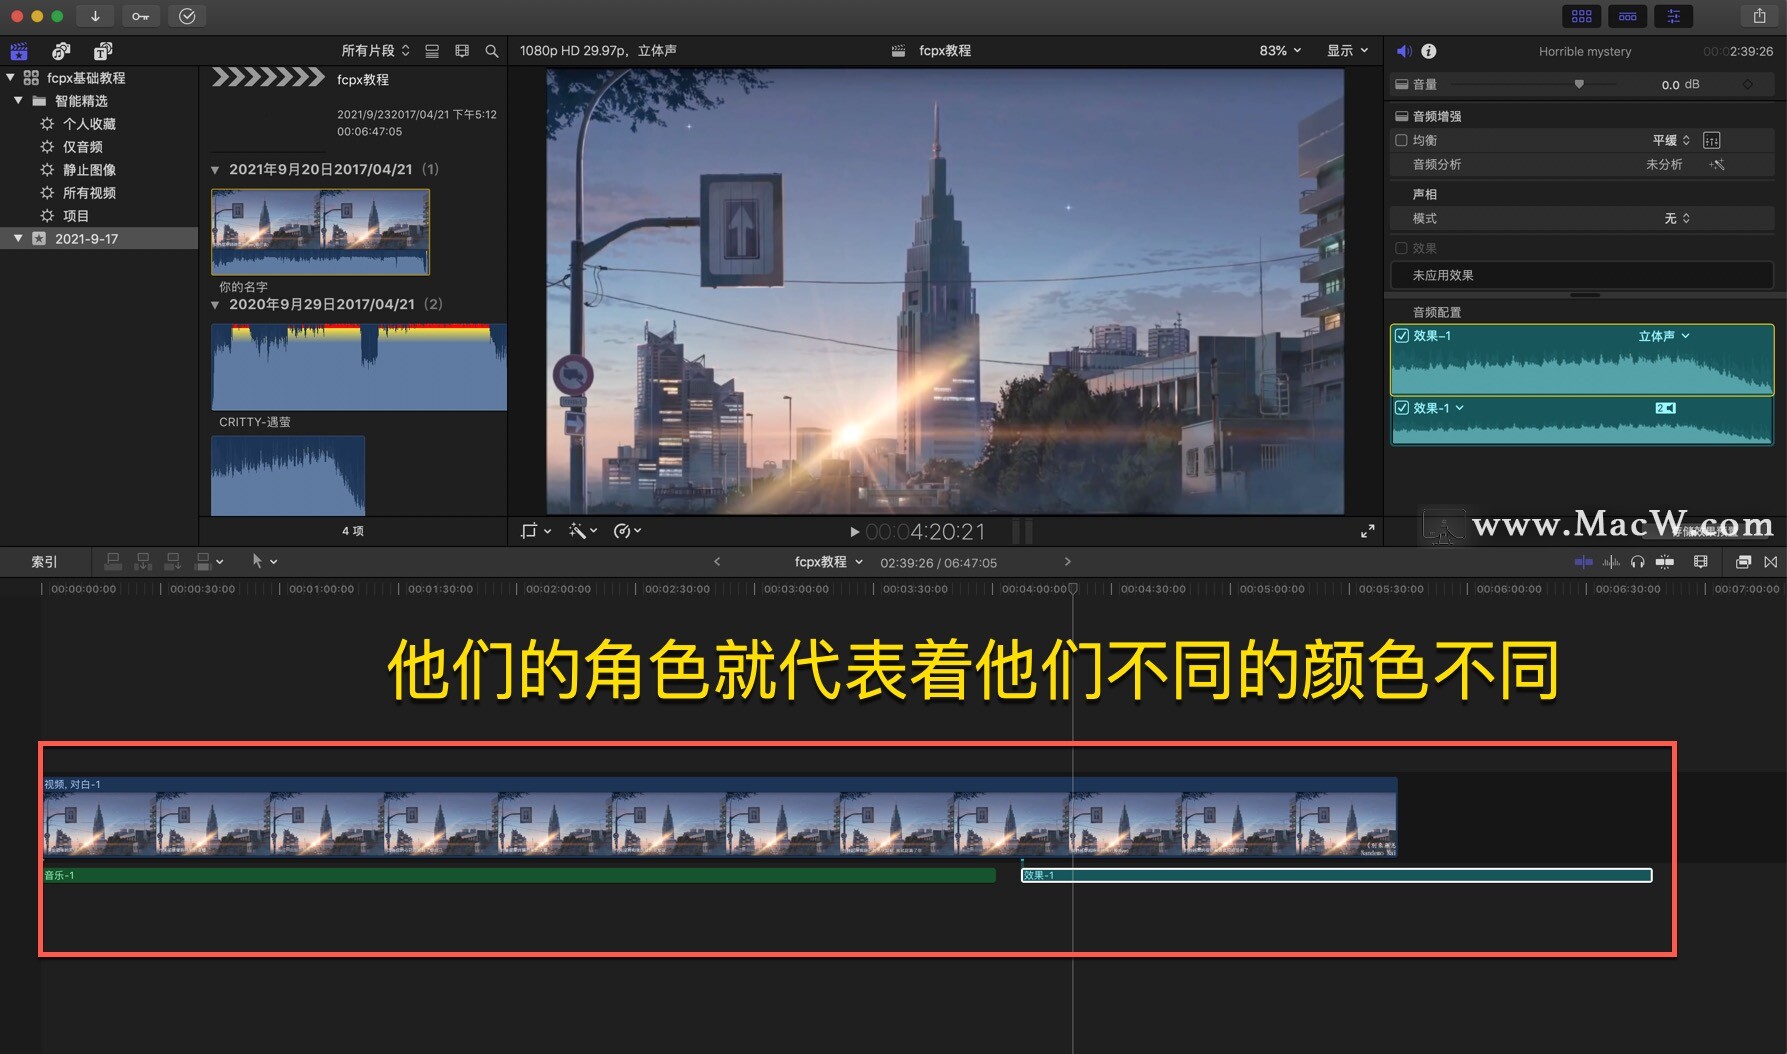The height and width of the screenshot is (1054, 1787).
Task: Open the select arrow tool menu
Action: (264, 562)
